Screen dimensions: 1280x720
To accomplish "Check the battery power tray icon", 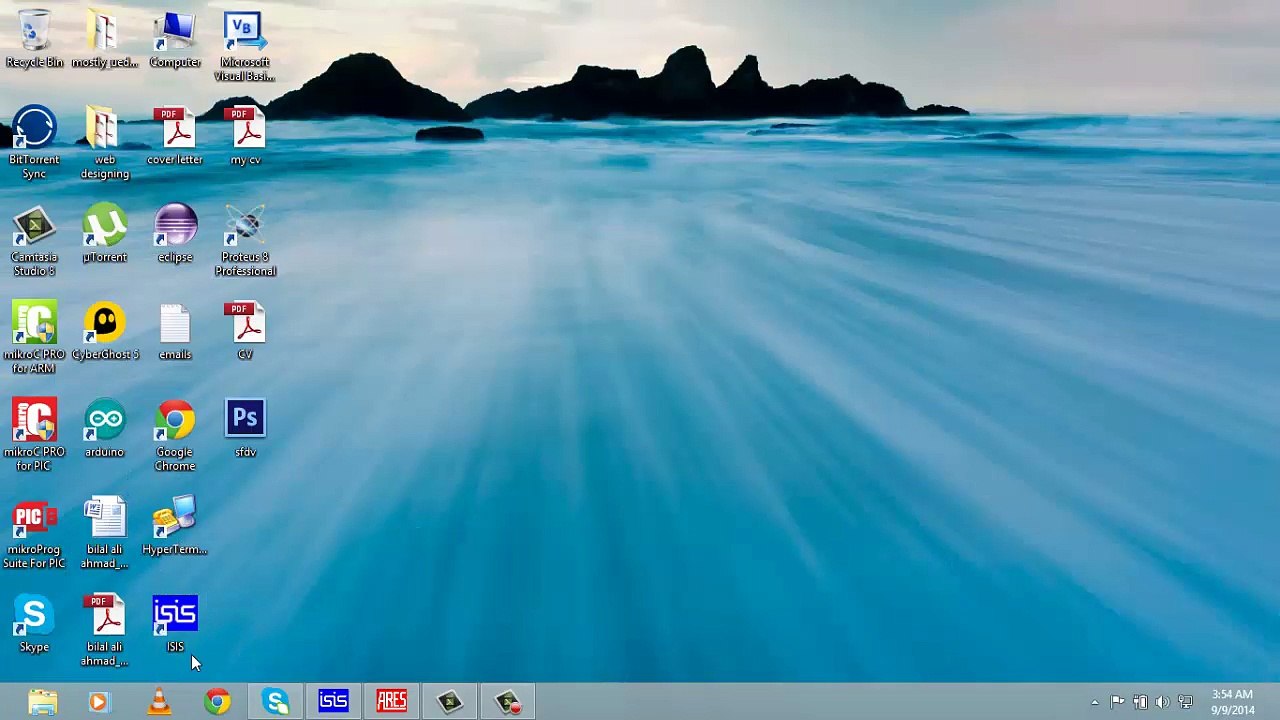I will (1140, 702).
